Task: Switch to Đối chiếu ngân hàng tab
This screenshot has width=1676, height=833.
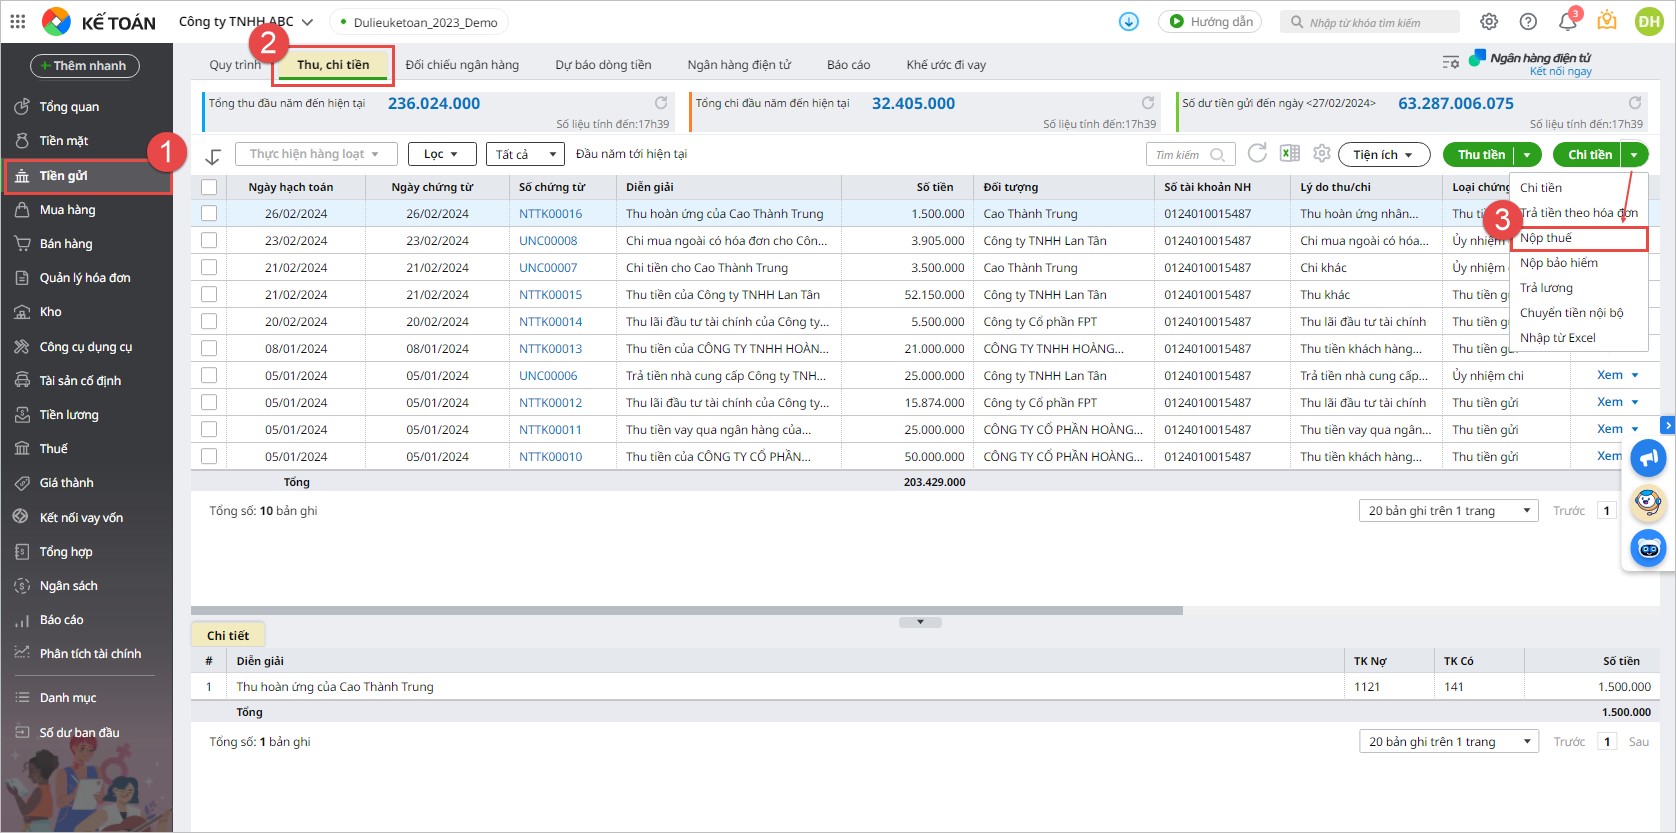Action: [x=462, y=65]
